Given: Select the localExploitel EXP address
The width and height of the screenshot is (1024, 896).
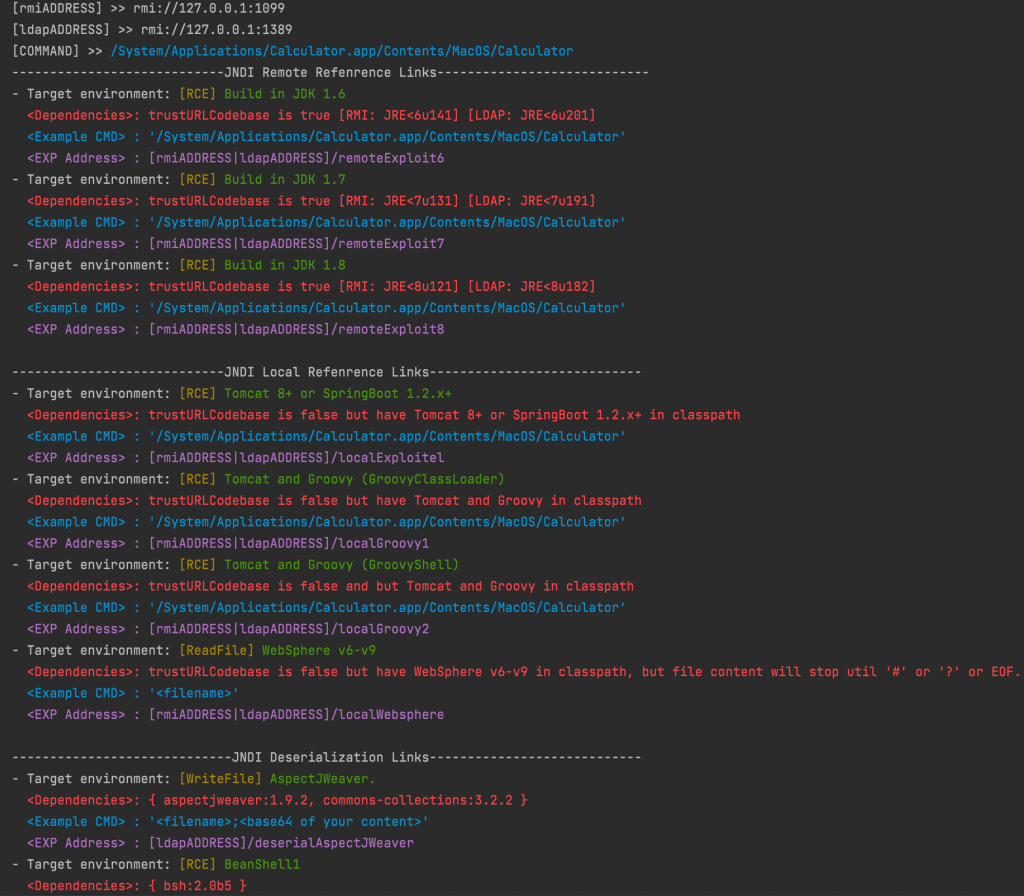Looking at the screenshot, I should (x=235, y=458).
